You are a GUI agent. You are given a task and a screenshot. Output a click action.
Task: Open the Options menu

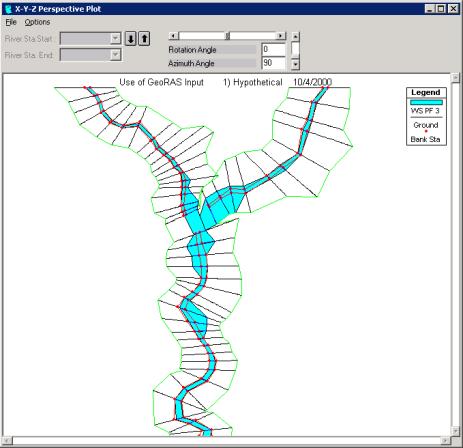(x=37, y=22)
